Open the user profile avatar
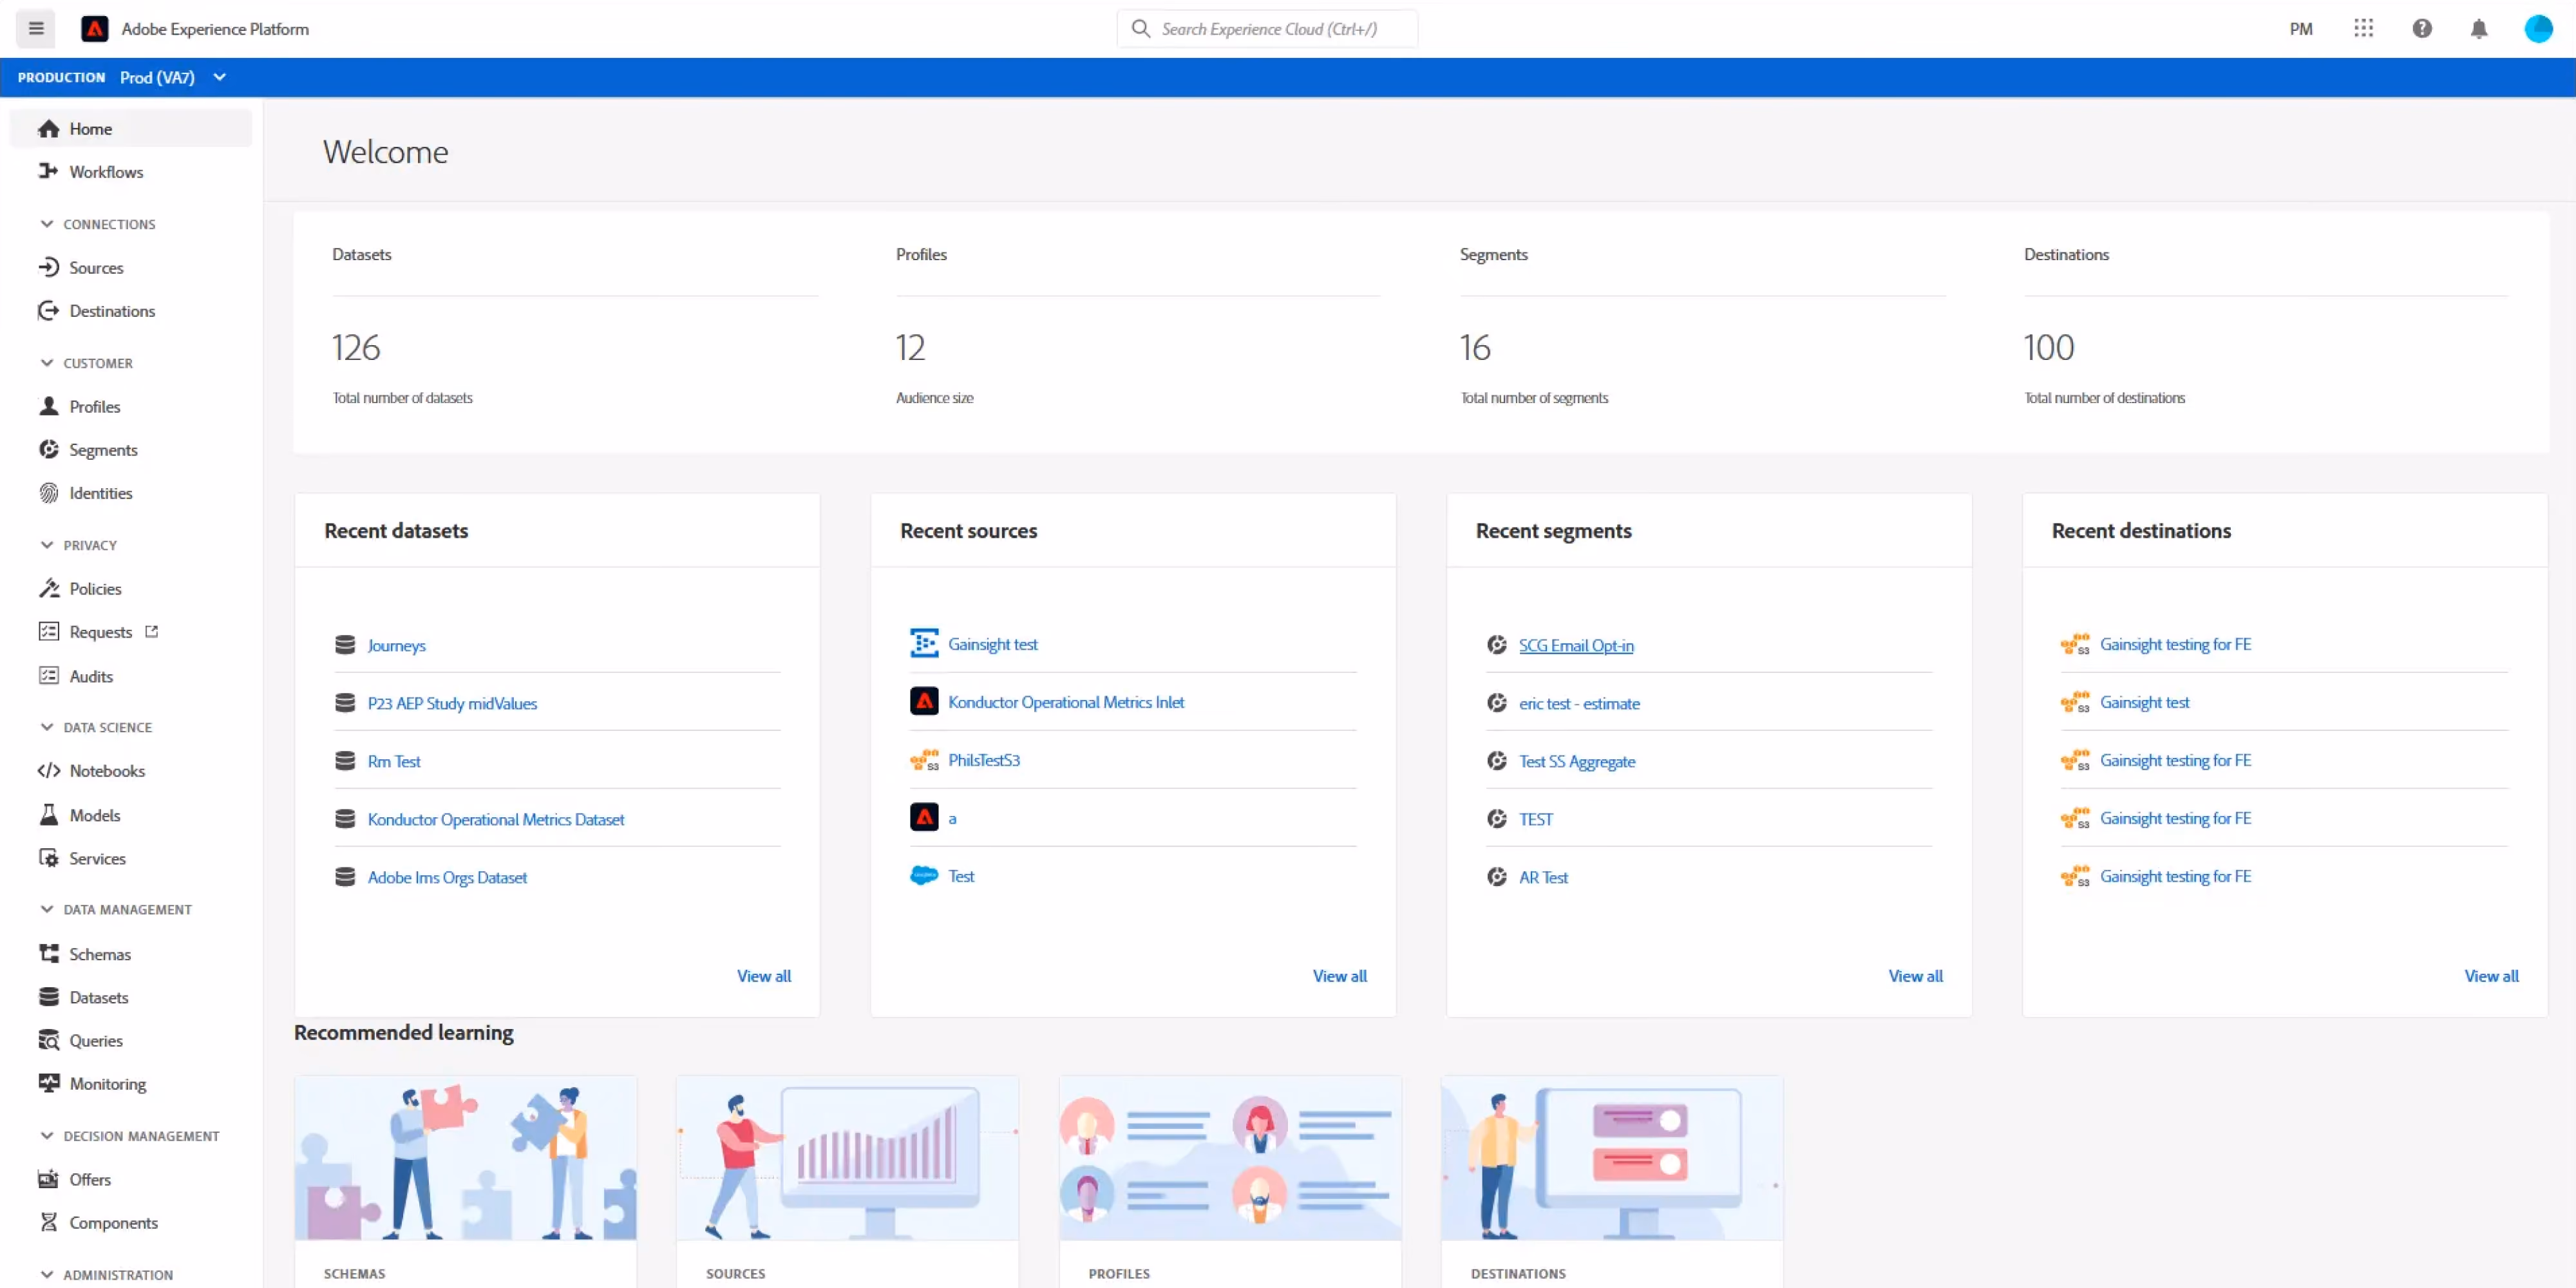Image resolution: width=2576 pixels, height=1288 pixels. click(x=2538, y=28)
